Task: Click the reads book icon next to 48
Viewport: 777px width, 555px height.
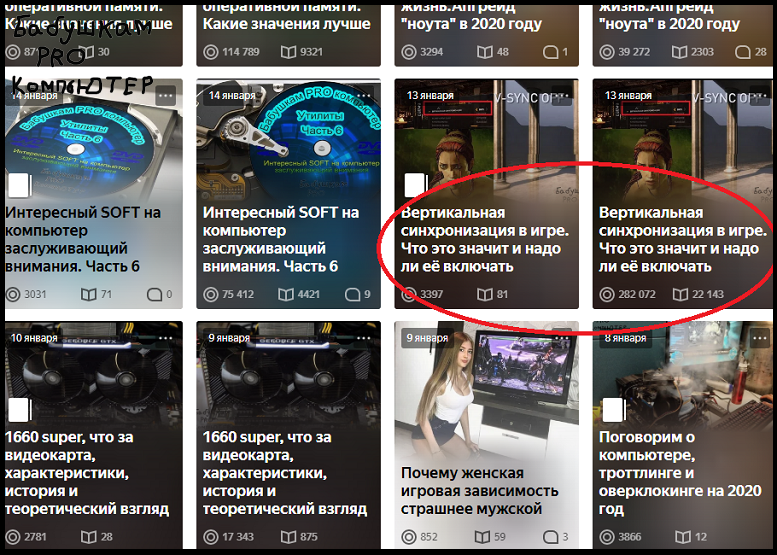Action: tap(484, 52)
